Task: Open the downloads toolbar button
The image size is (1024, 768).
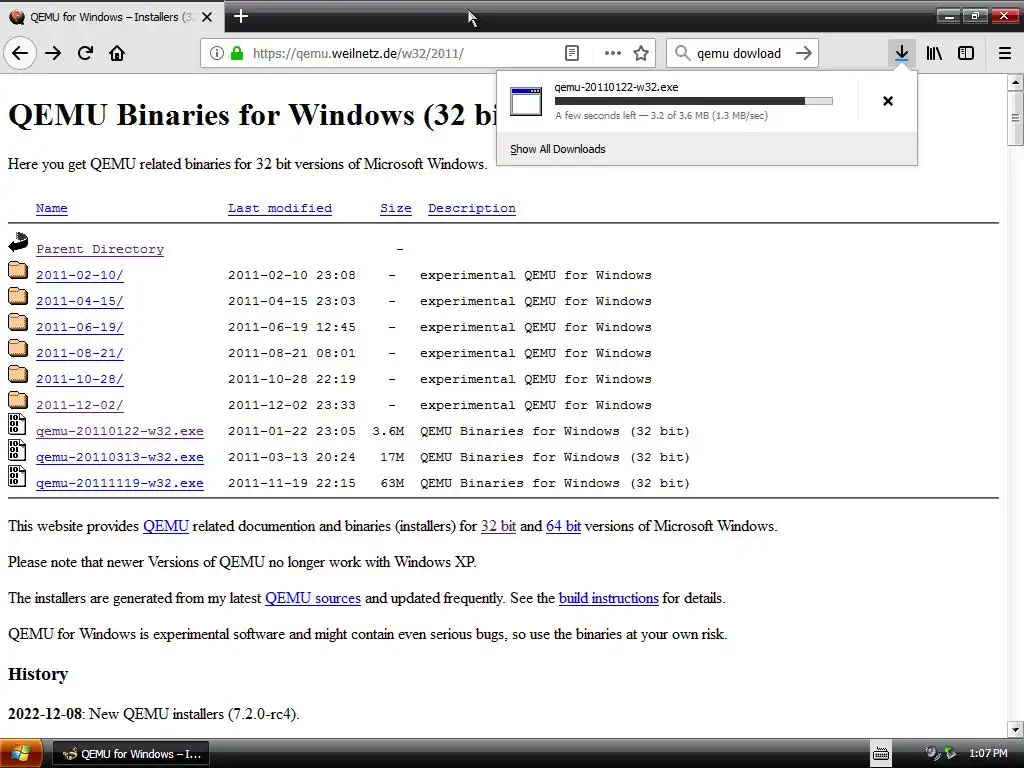Action: (x=901, y=53)
